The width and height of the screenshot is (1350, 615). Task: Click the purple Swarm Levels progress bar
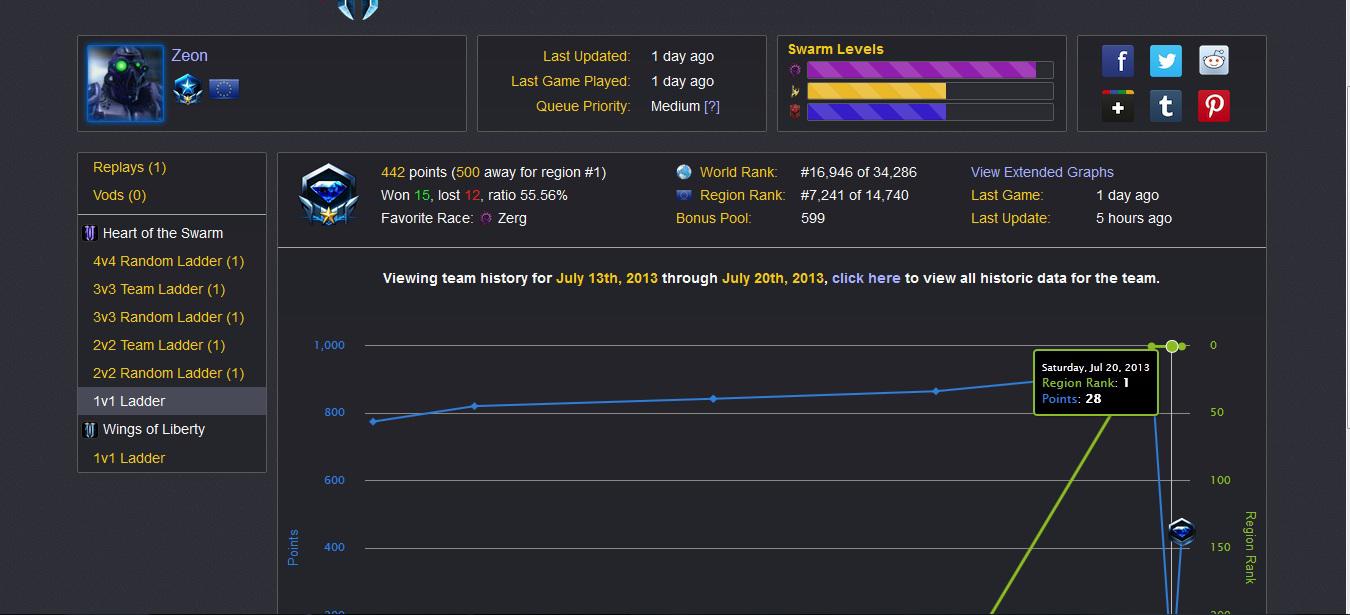click(x=930, y=70)
